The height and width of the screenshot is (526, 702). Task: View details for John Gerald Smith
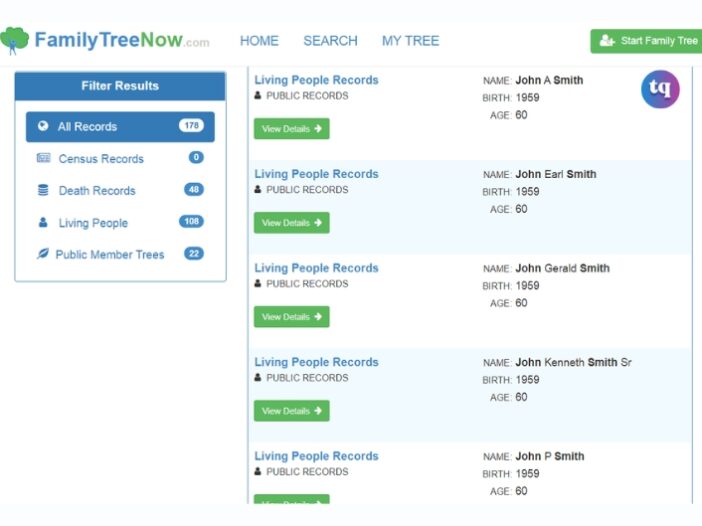click(291, 317)
